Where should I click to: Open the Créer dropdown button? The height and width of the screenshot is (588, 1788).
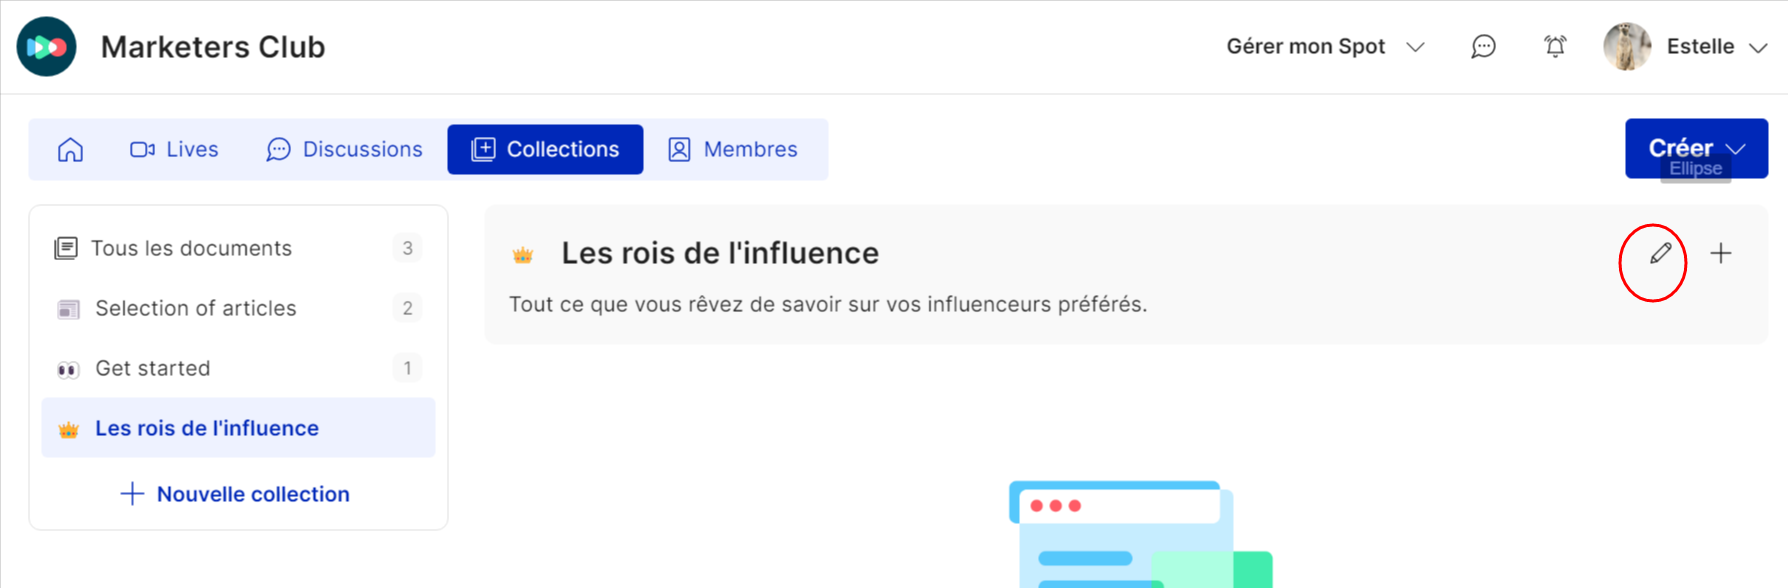click(1696, 148)
